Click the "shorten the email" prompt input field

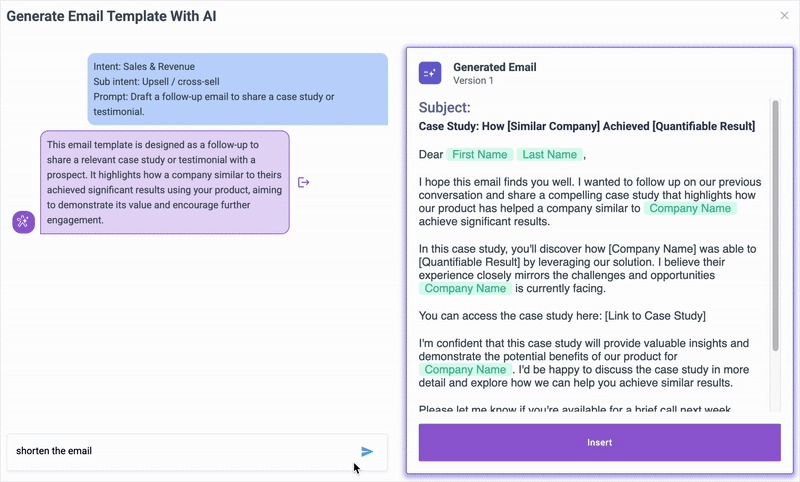pos(180,451)
